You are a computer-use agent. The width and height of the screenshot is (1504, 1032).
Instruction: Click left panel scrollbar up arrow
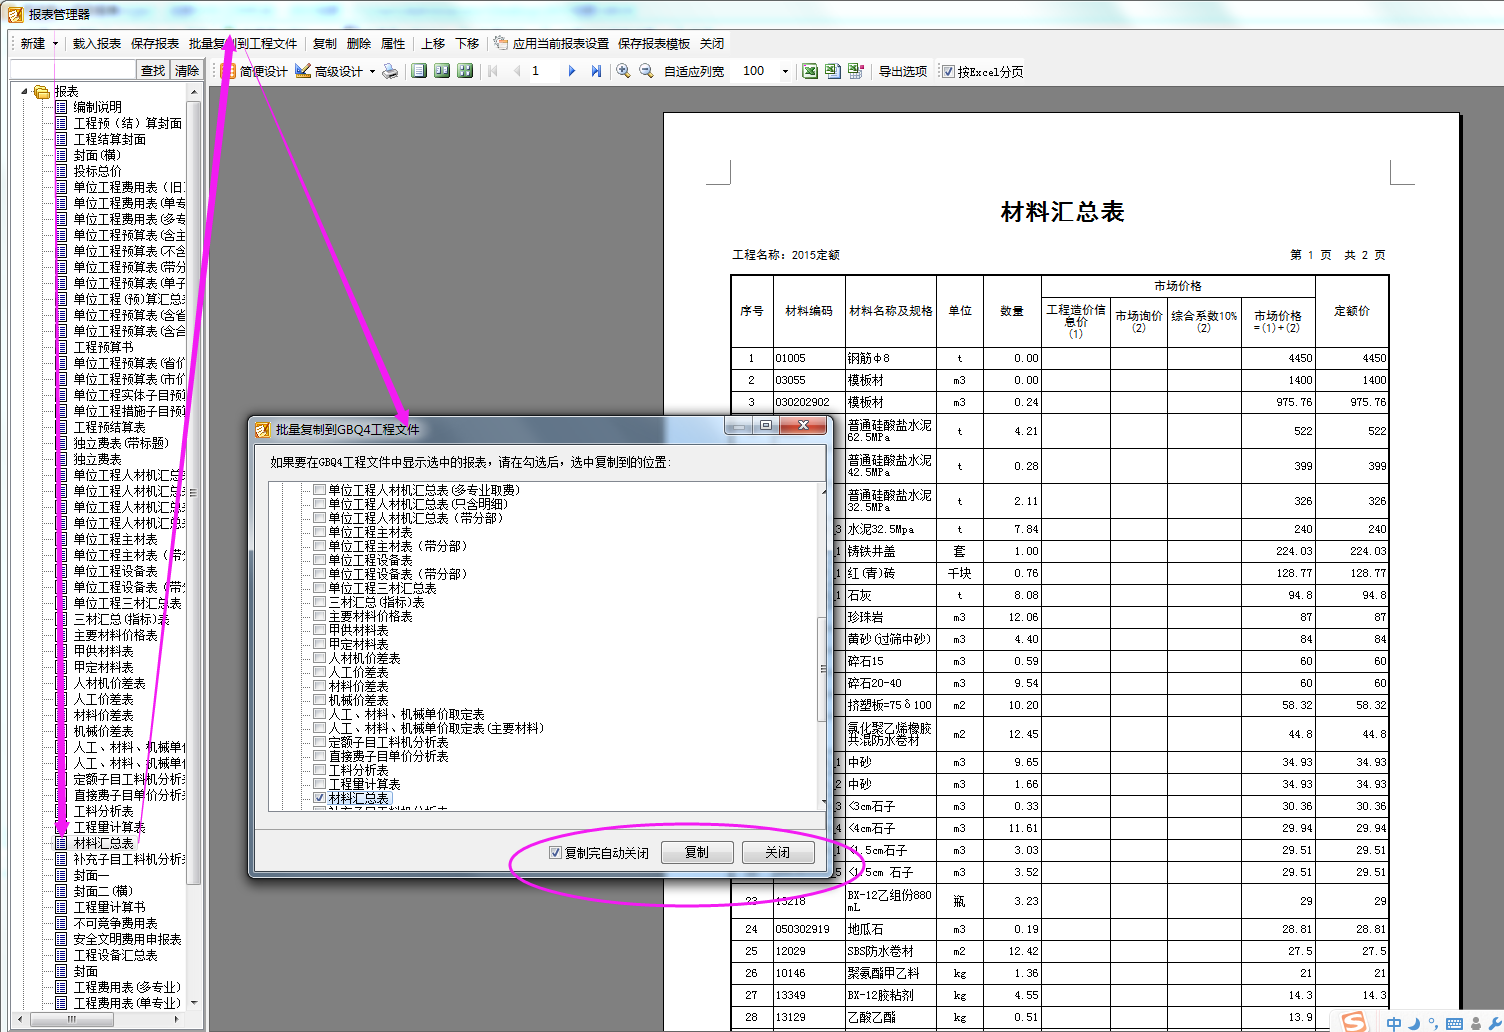[x=194, y=92]
